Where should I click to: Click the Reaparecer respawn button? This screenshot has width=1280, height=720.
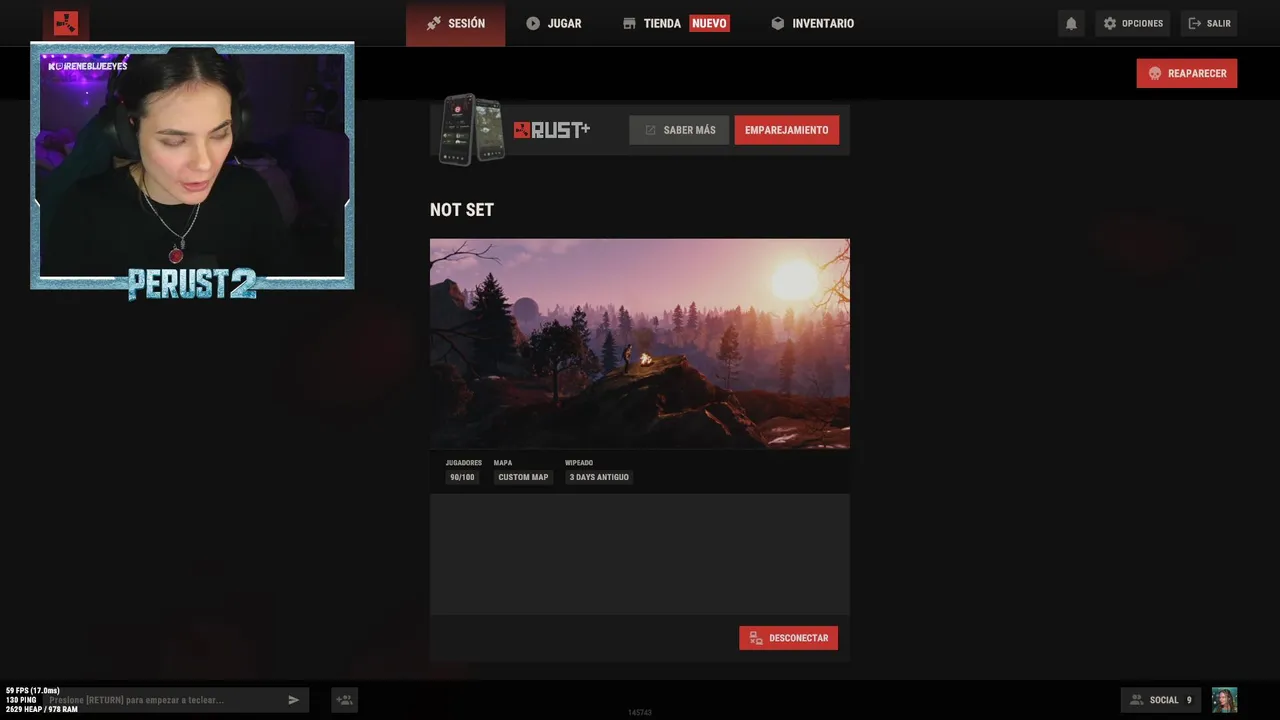tap(1186, 73)
